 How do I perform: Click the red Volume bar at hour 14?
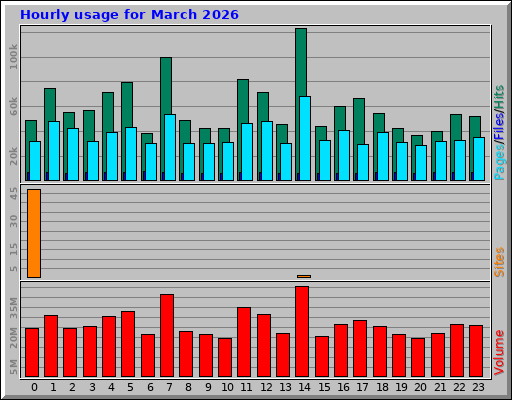[302, 332]
